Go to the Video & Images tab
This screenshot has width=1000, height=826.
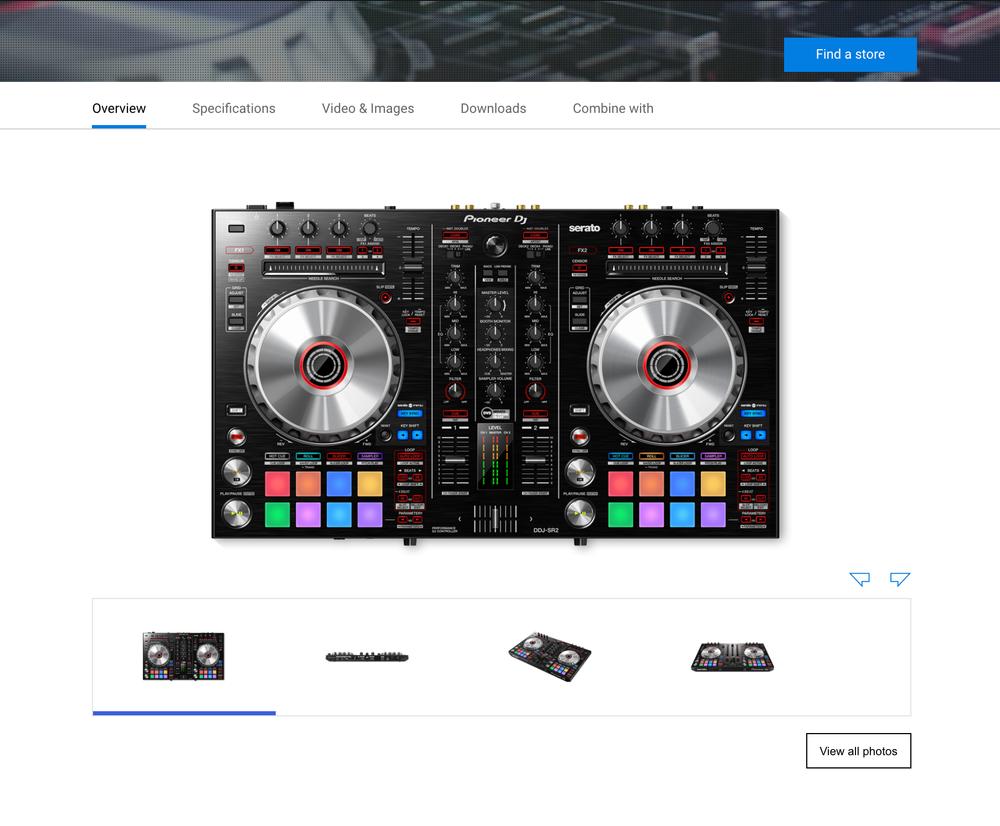pos(368,108)
